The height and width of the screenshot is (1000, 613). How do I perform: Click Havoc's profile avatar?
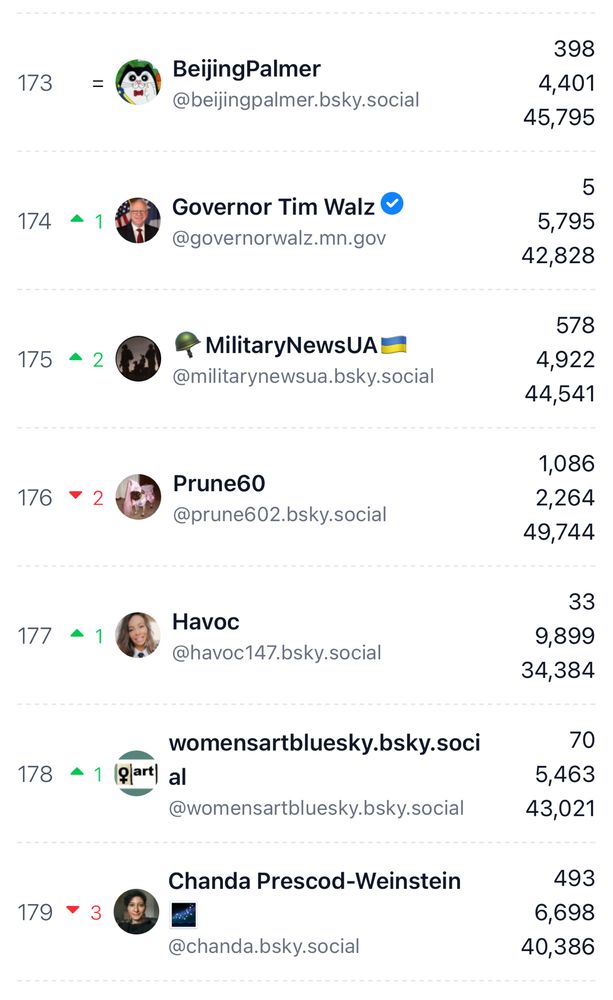138,635
